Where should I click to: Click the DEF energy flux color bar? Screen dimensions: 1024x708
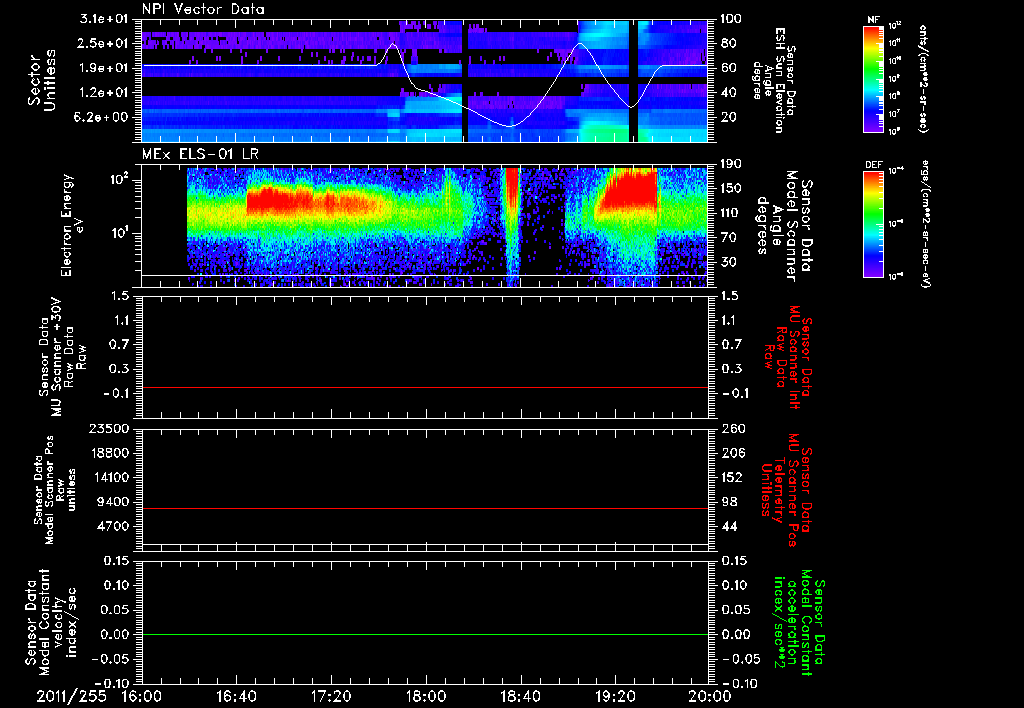pyautogui.click(x=873, y=224)
